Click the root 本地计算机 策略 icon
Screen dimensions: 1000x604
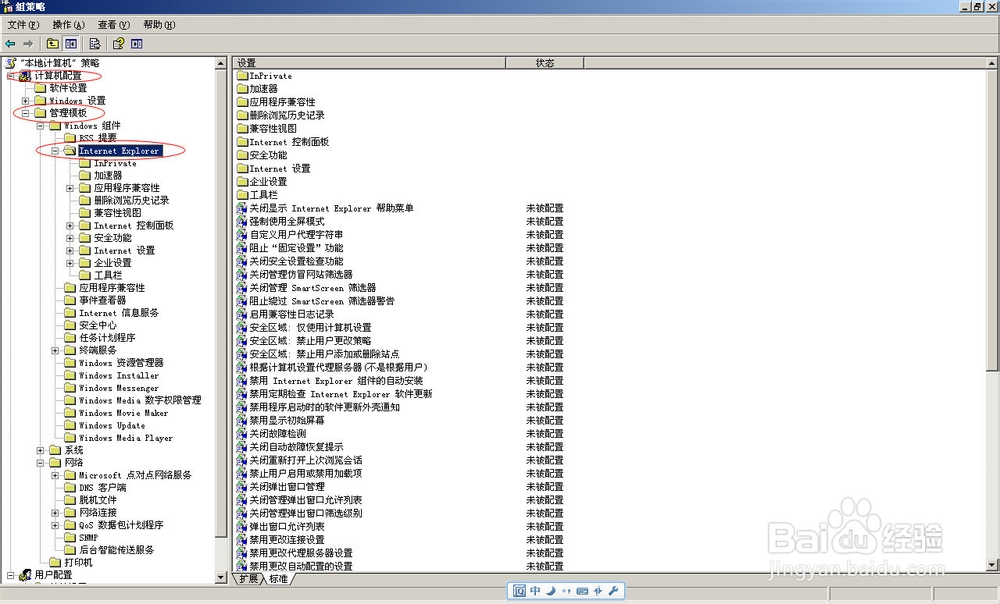coord(10,63)
